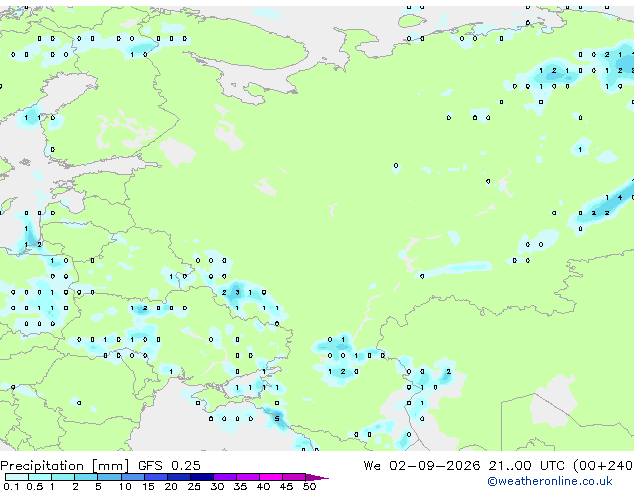634x490 pixels.
Task: Click the legend label '25'
Action: click(x=194, y=486)
